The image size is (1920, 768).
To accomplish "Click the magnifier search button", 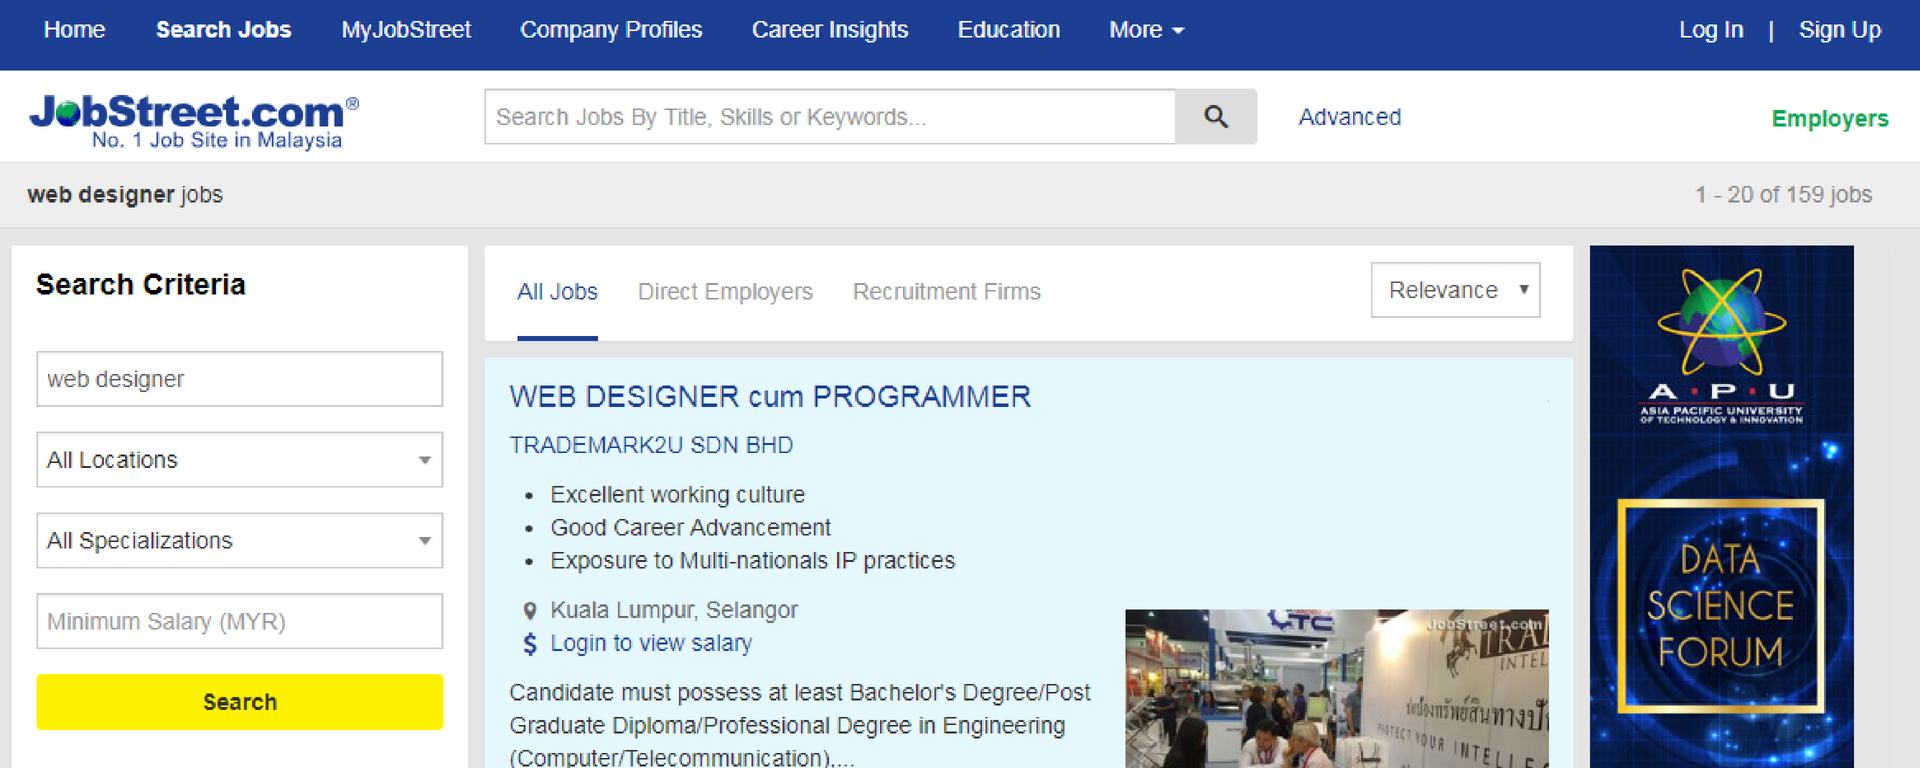I will click(x=1216, y=117).
